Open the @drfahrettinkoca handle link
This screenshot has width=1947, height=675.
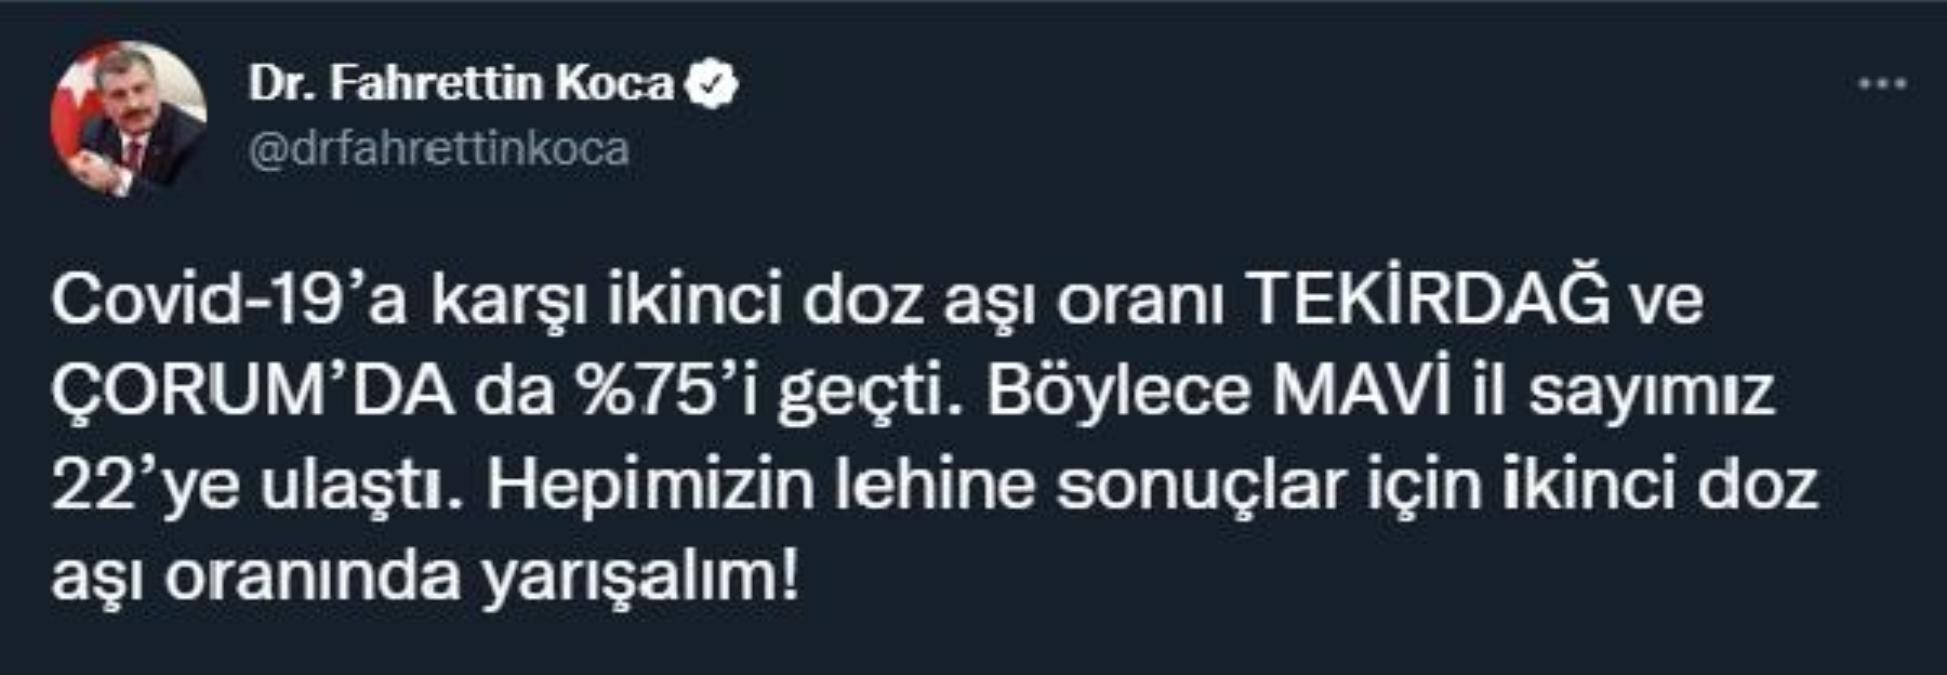point(438,150)
